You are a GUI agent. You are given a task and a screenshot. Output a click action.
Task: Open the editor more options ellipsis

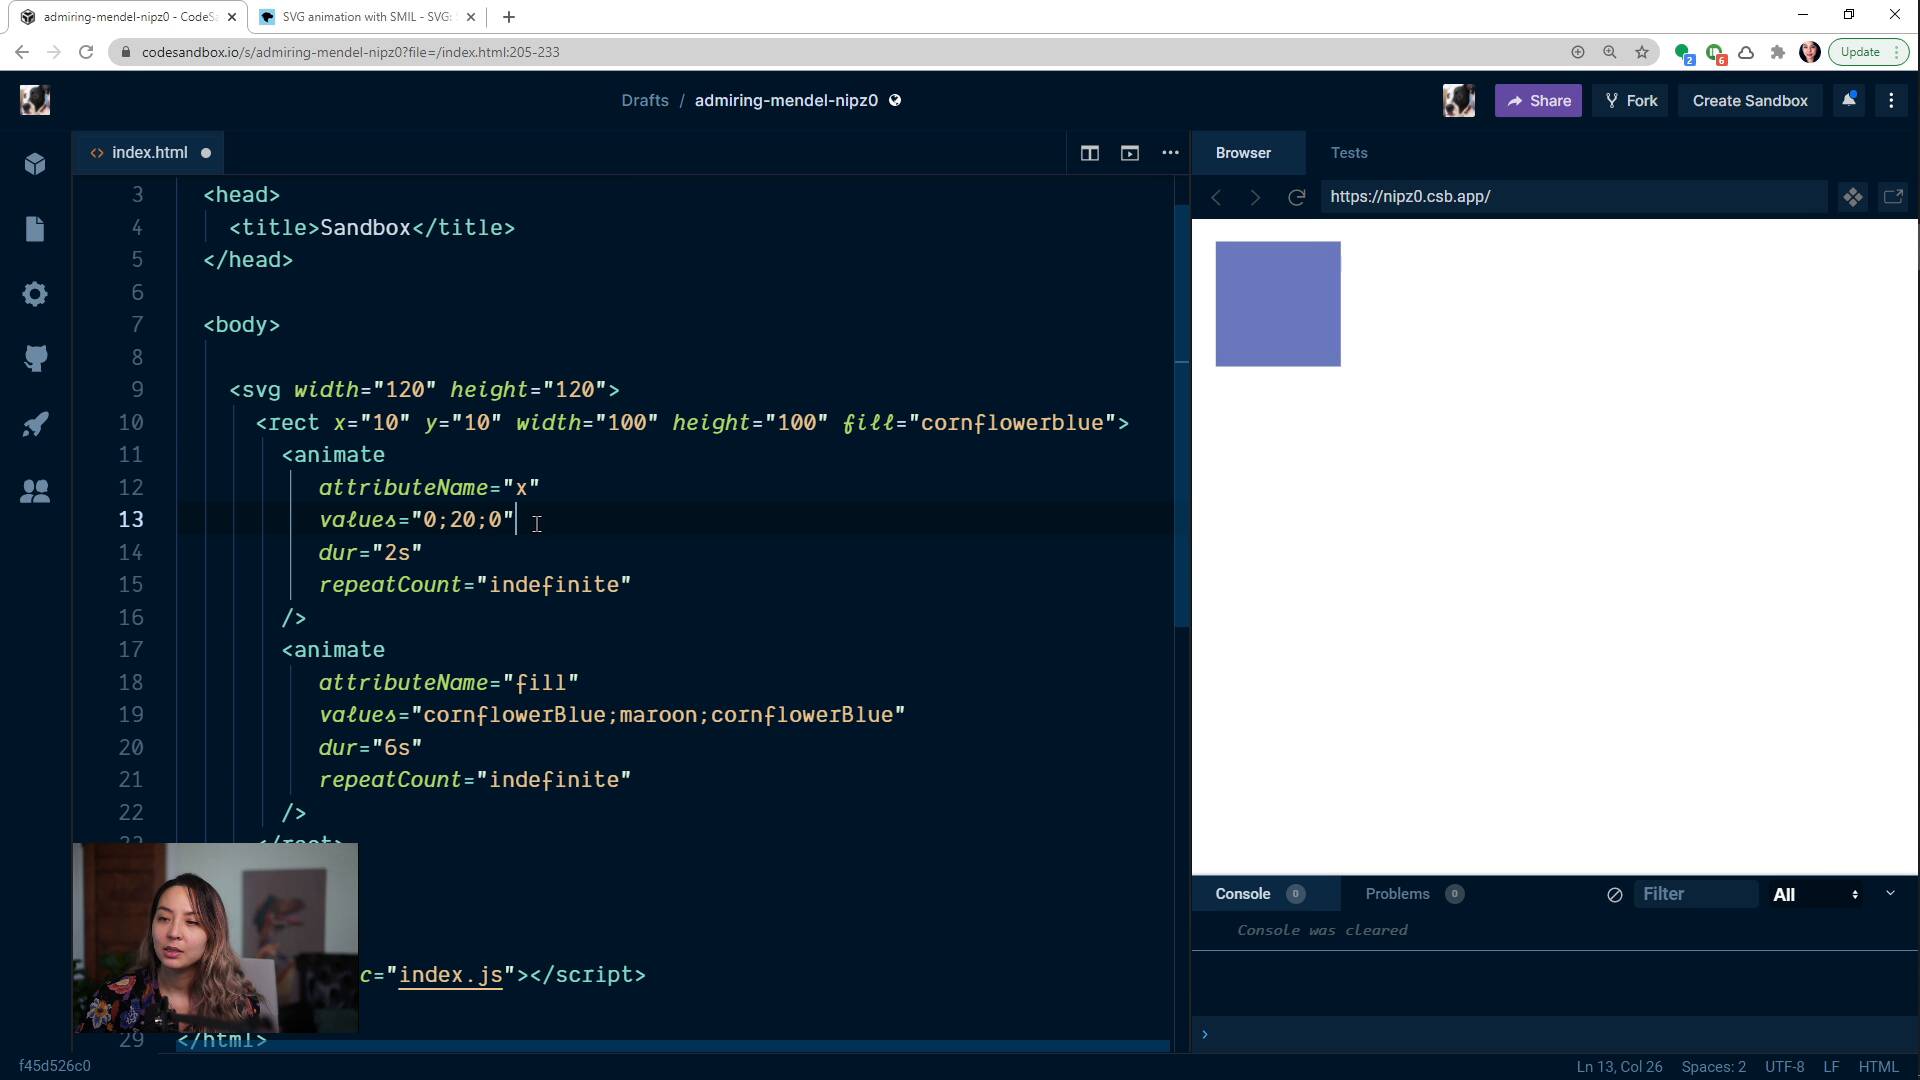pos(1170,153)
